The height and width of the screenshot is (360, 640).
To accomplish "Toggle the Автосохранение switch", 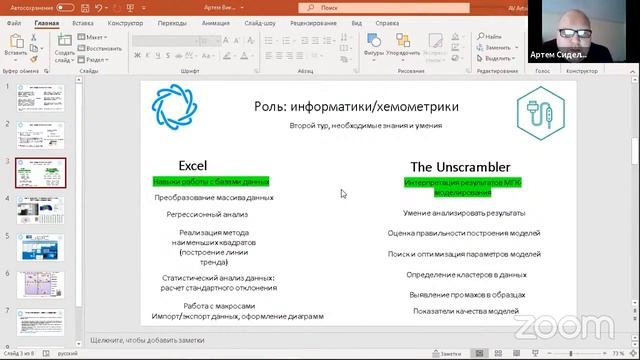I will tap(65, 8).
